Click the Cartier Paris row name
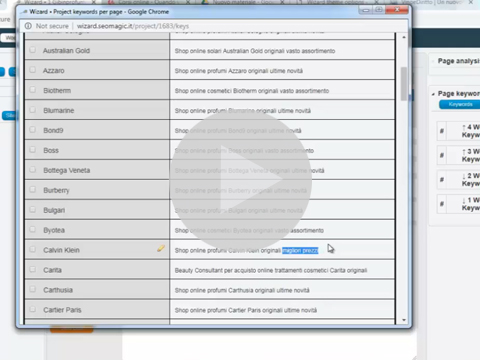 tap(62, 310)
